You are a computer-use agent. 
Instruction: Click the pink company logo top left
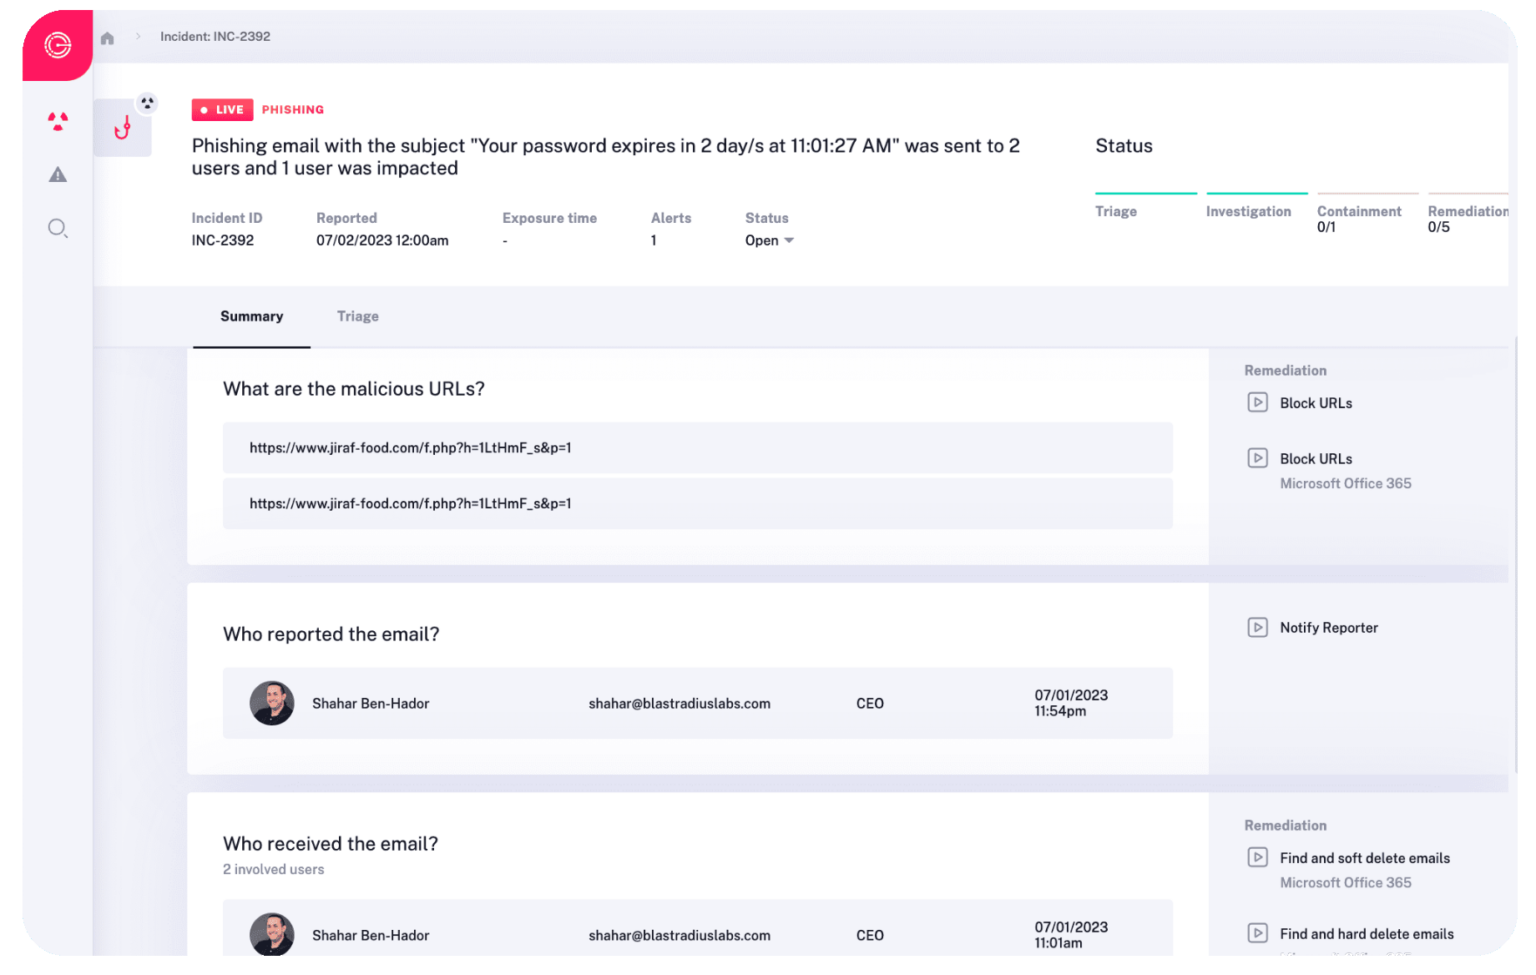point(57,45)
